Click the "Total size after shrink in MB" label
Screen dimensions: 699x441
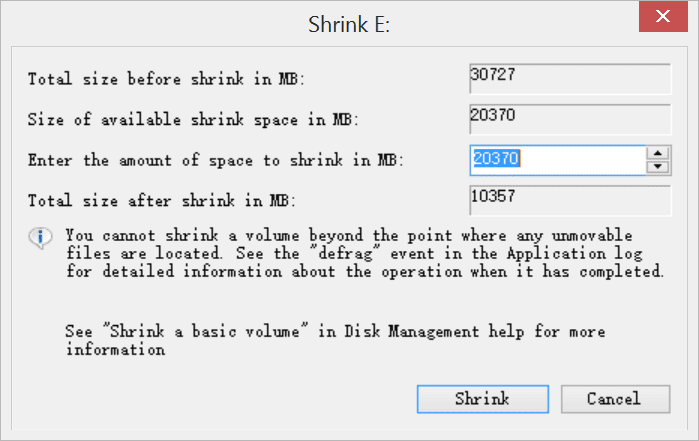point(161,201)
